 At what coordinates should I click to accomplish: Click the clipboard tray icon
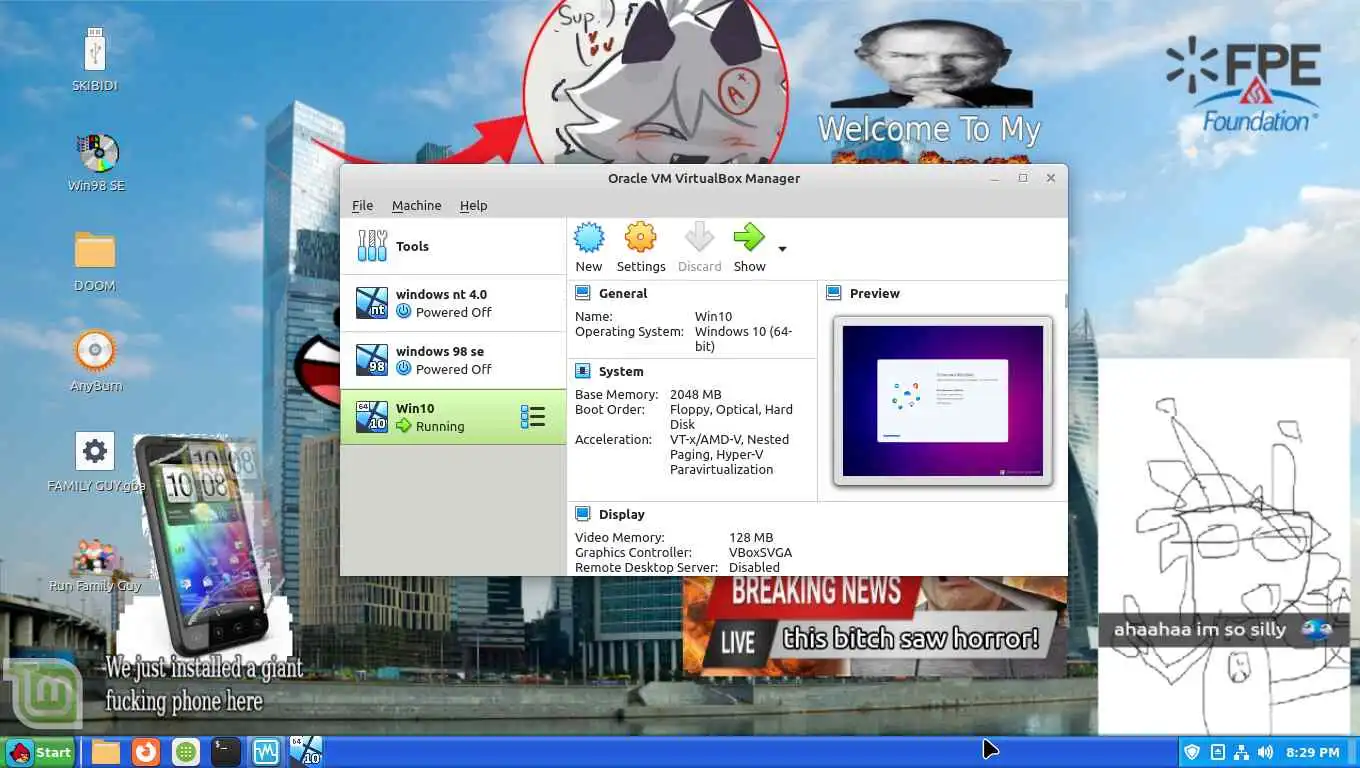click(x=1217, y=752)
